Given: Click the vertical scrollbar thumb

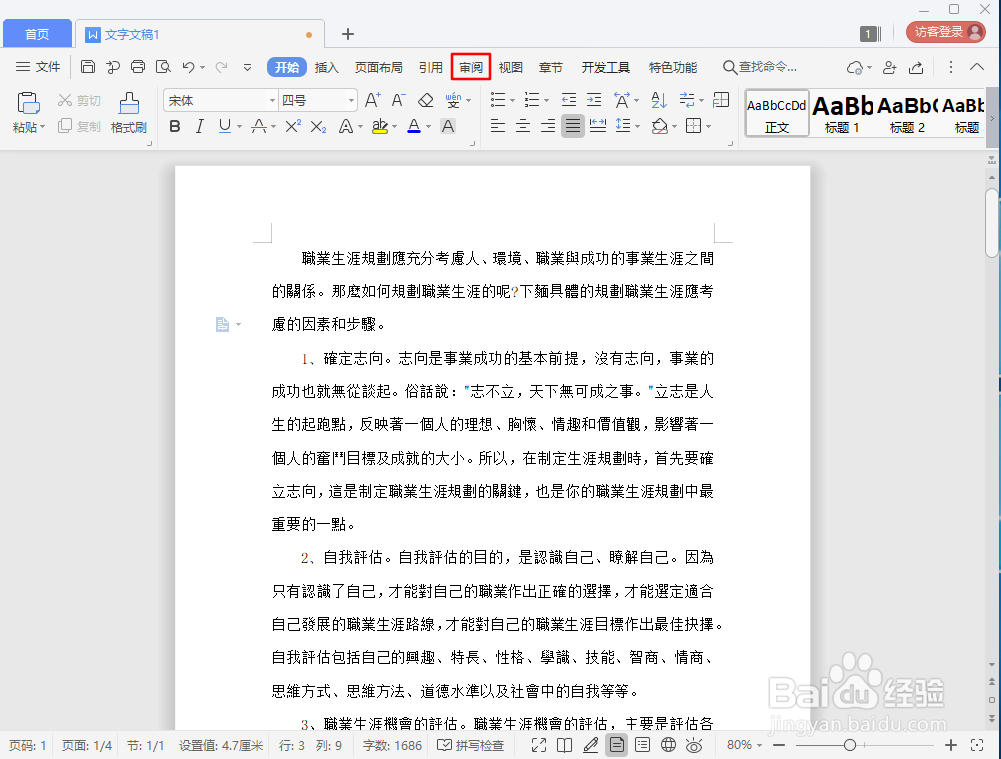Looking at the screenshot, I should [991, 223].
